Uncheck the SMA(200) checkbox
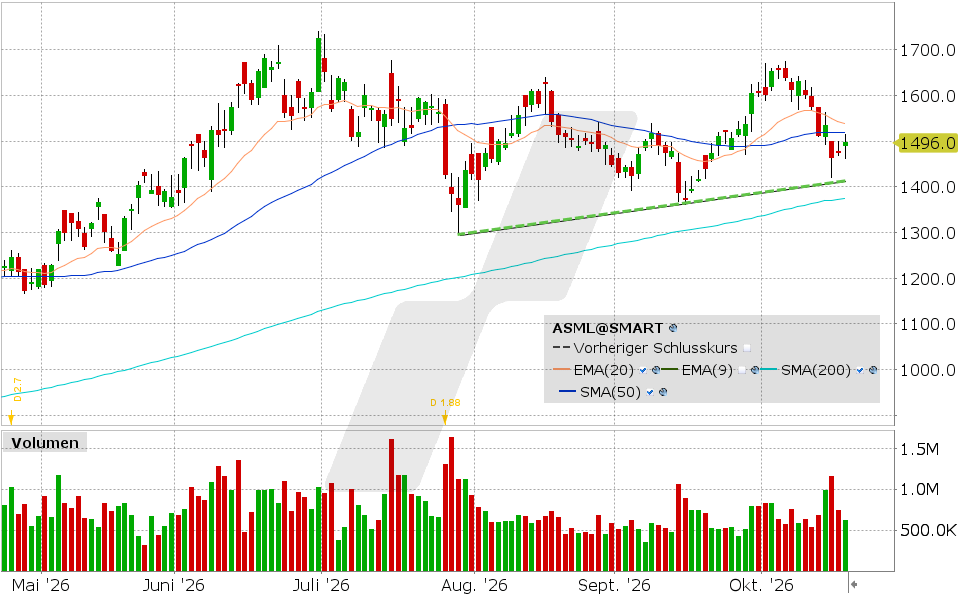 click(860, 370)
